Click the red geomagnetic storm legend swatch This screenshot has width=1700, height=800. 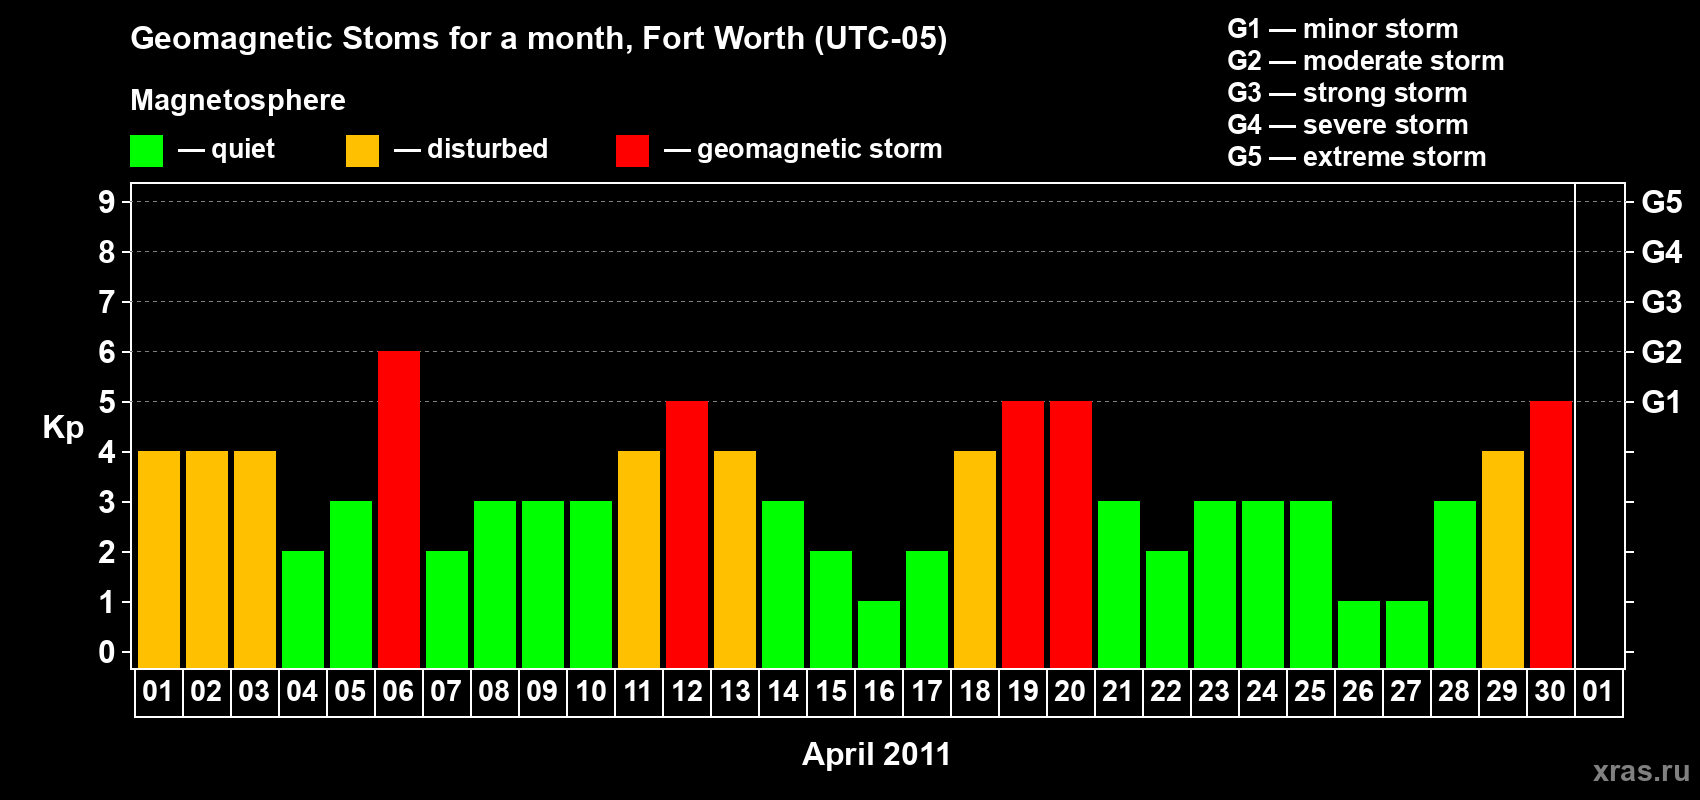(x=632, y=151)
